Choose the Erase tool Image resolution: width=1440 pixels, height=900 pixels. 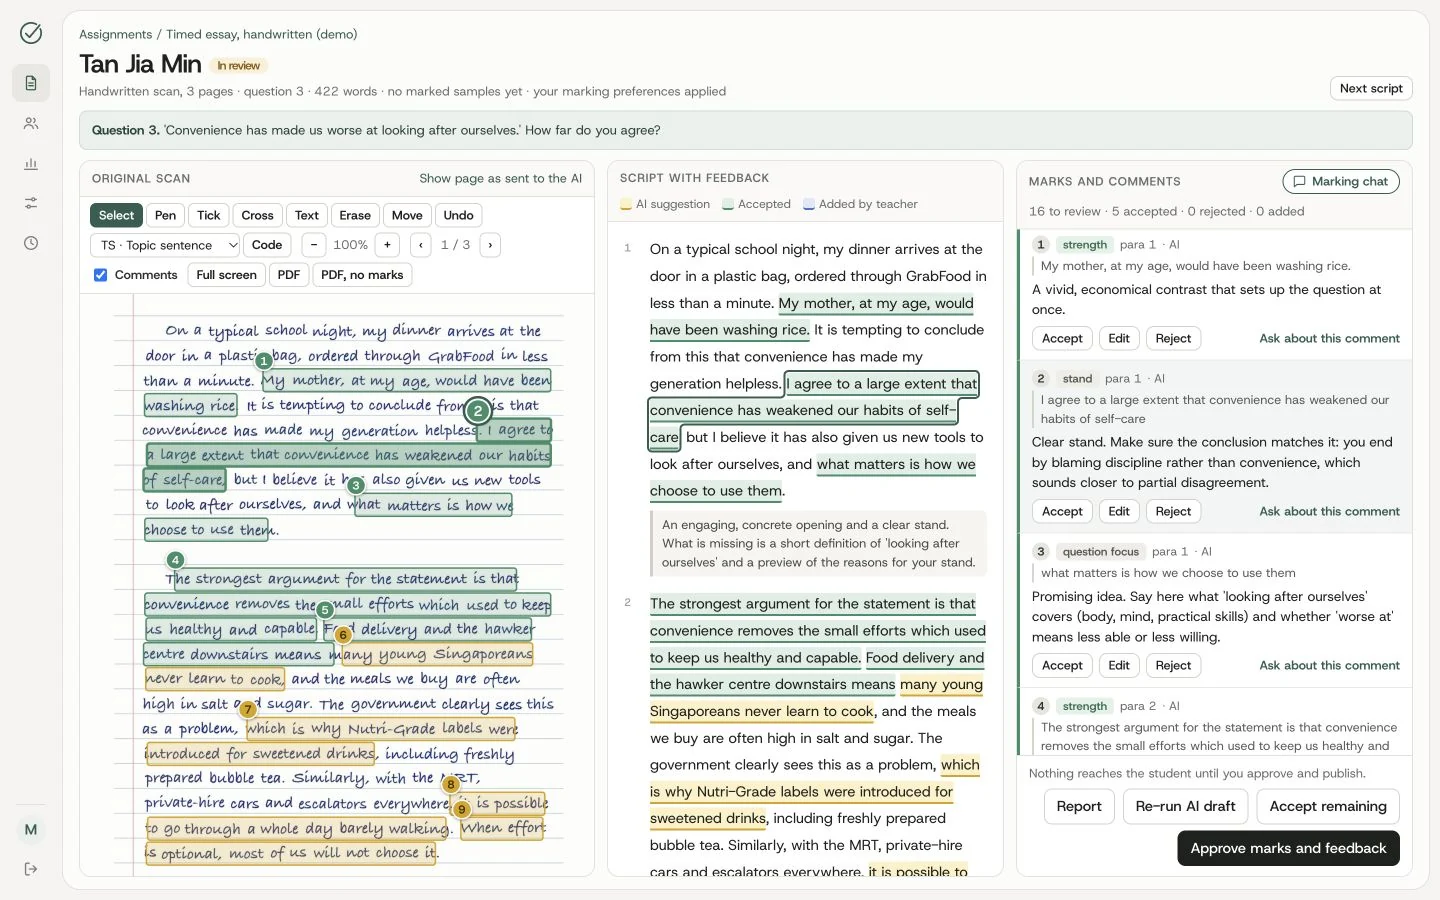pos(355,215)
